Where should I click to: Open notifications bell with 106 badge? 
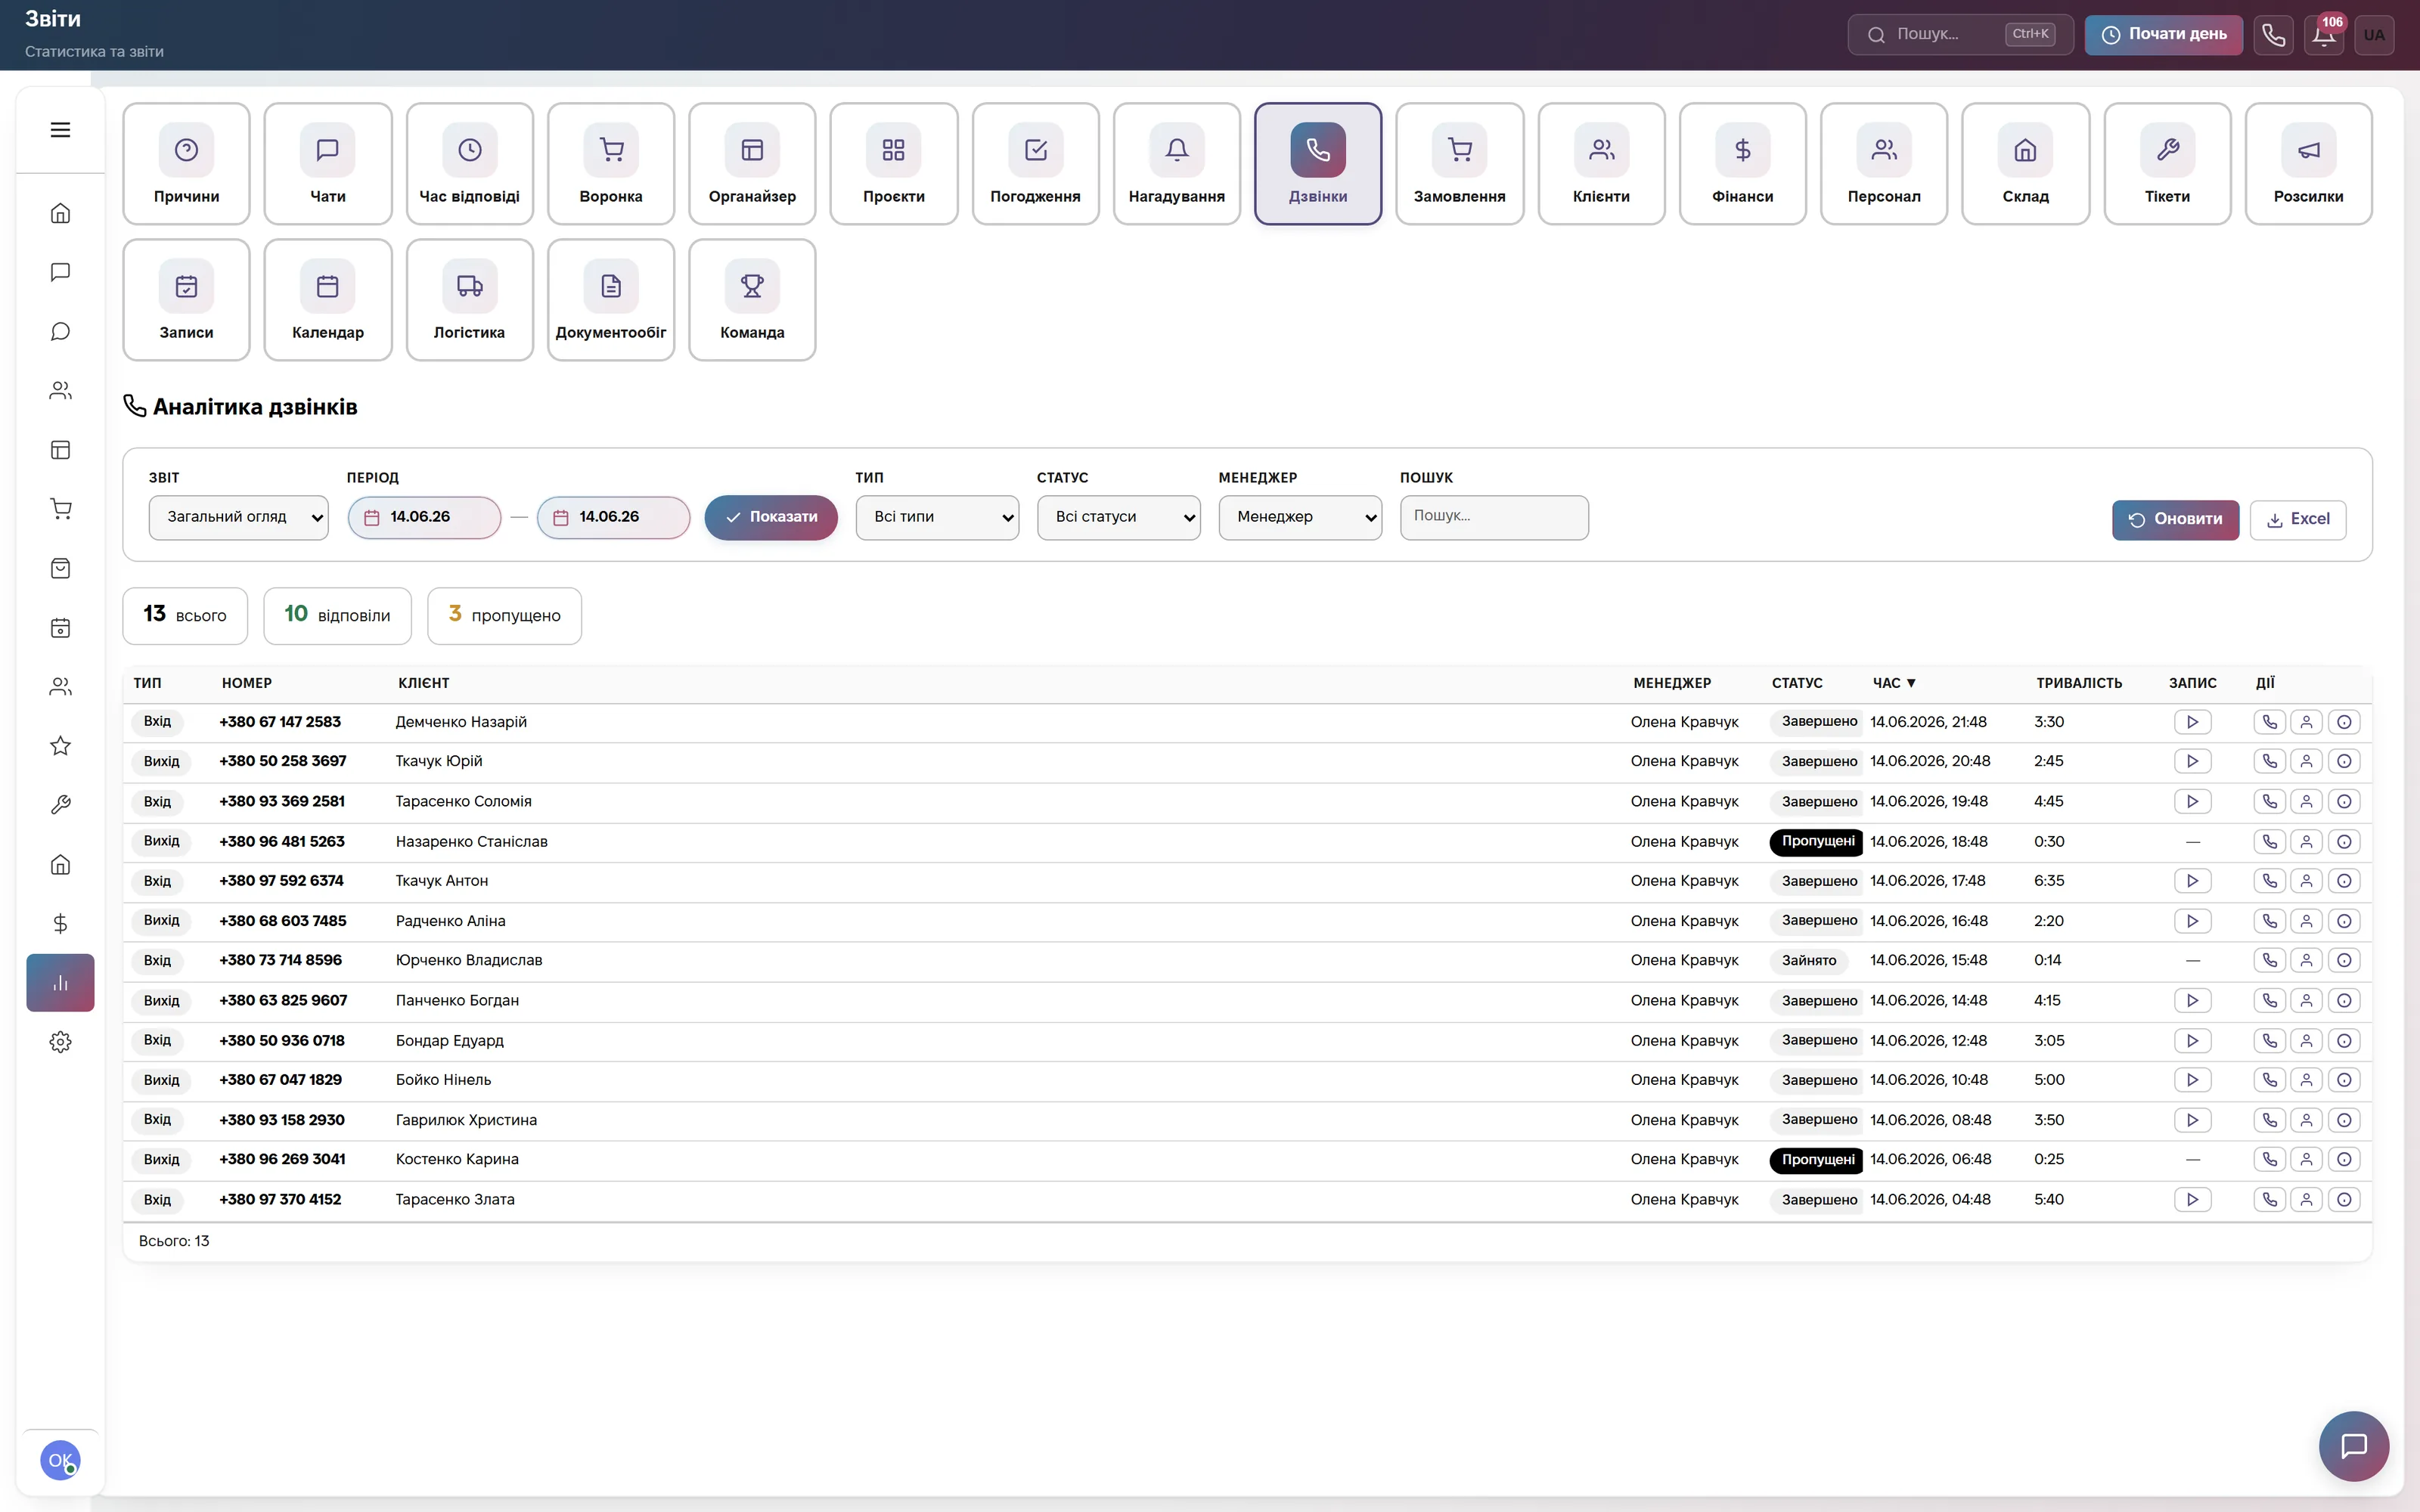point(2324,35)
